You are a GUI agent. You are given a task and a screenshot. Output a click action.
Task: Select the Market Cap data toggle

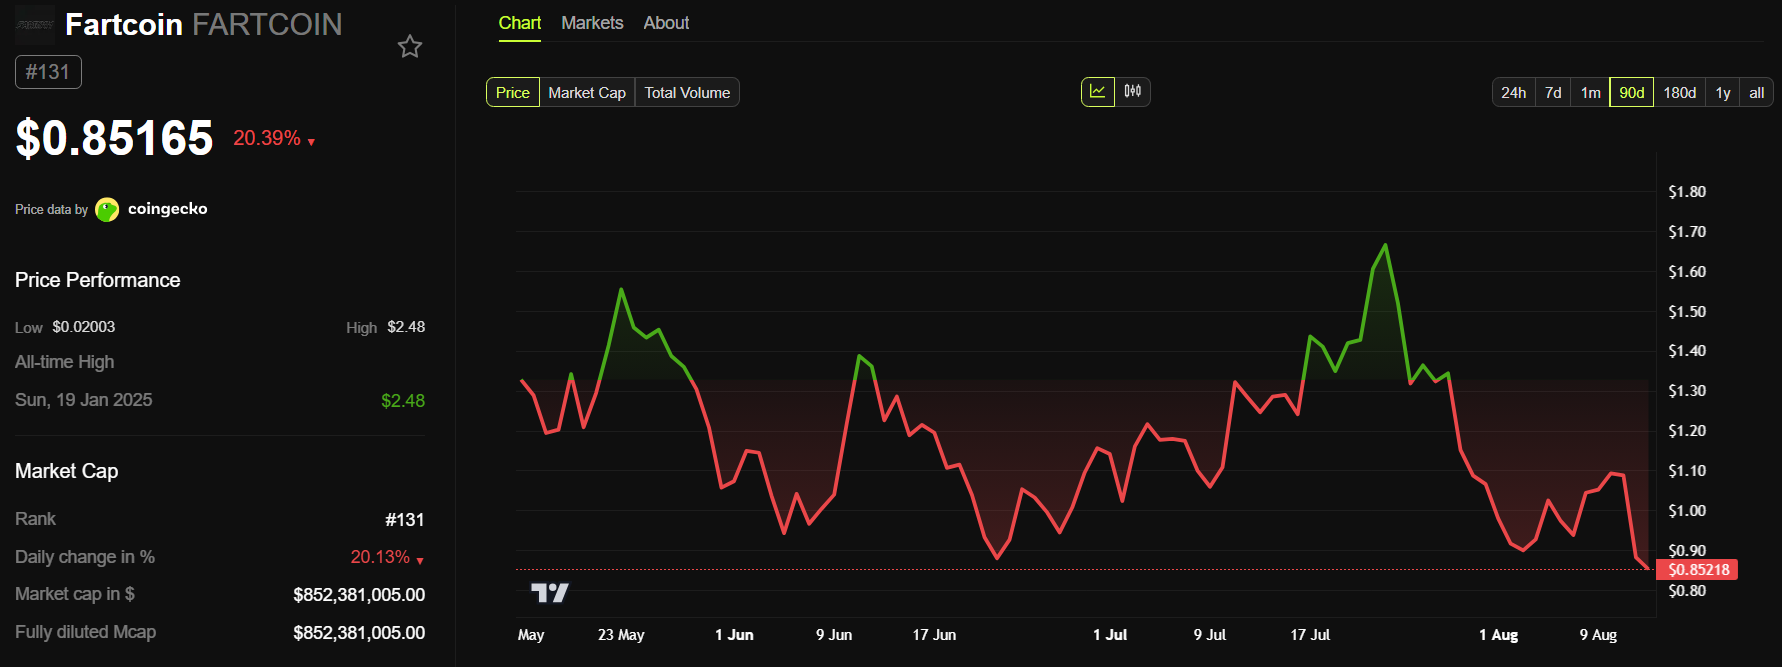(587, 93)
